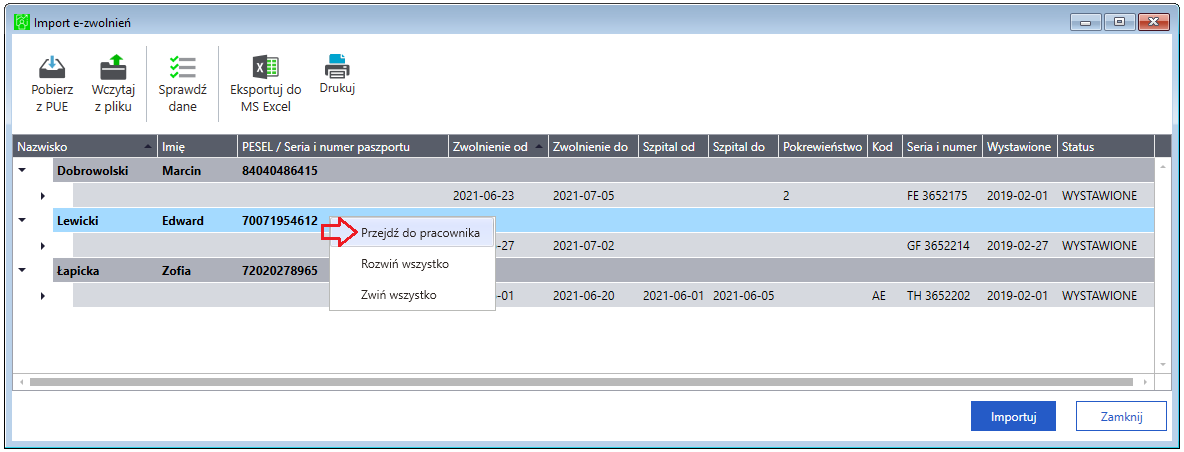Collapse the Lewicki group row
Viewport: 1184px width, 452px height.
coord(23,220)
